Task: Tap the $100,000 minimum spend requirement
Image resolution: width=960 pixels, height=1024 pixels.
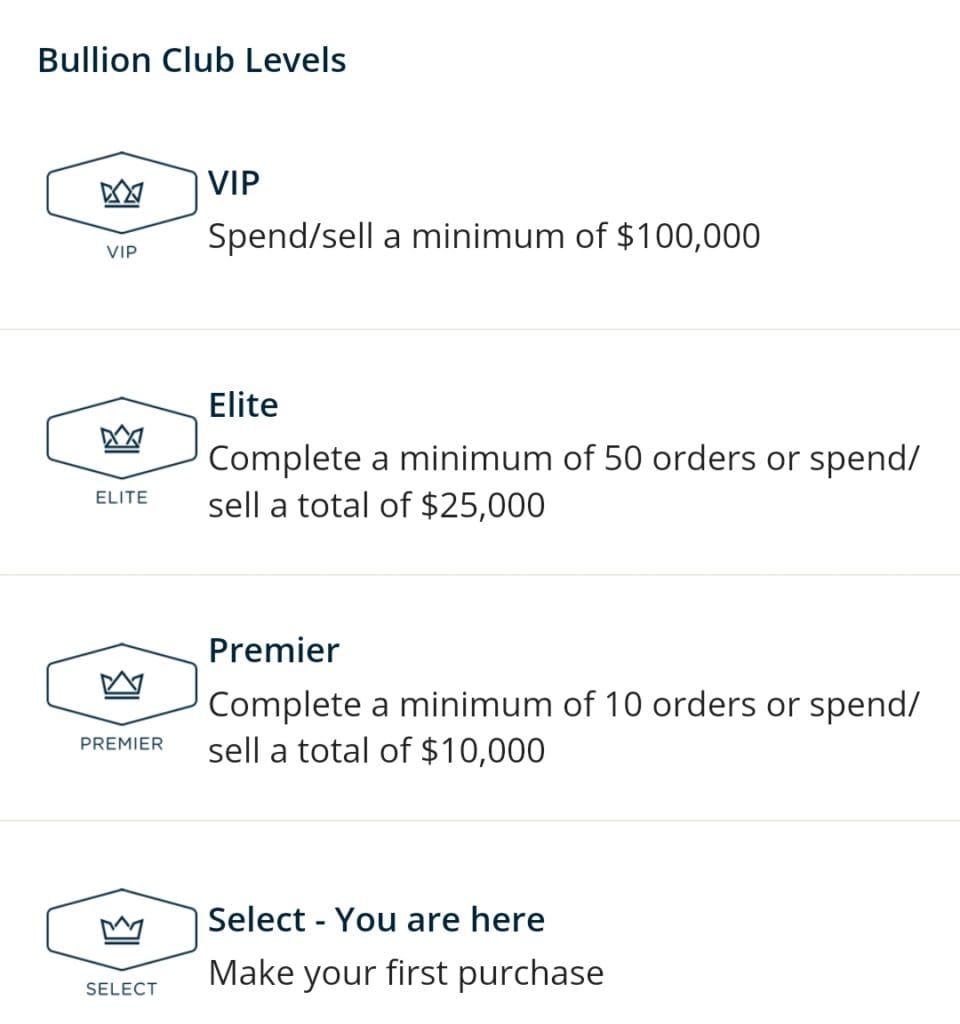Action: coord(689,237)
